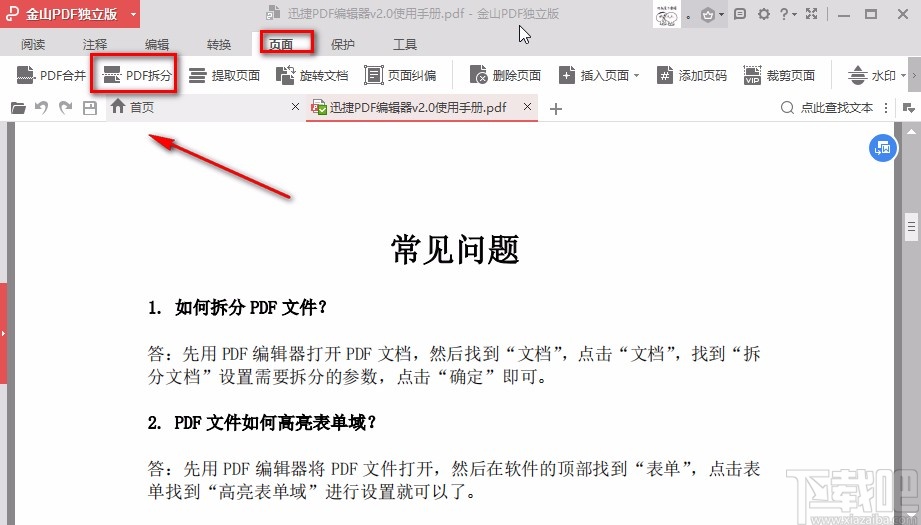The width and height of the screenshot is (921, 525).
Task: Click the 插入页面 insert page icon
Action: [567, 75]
